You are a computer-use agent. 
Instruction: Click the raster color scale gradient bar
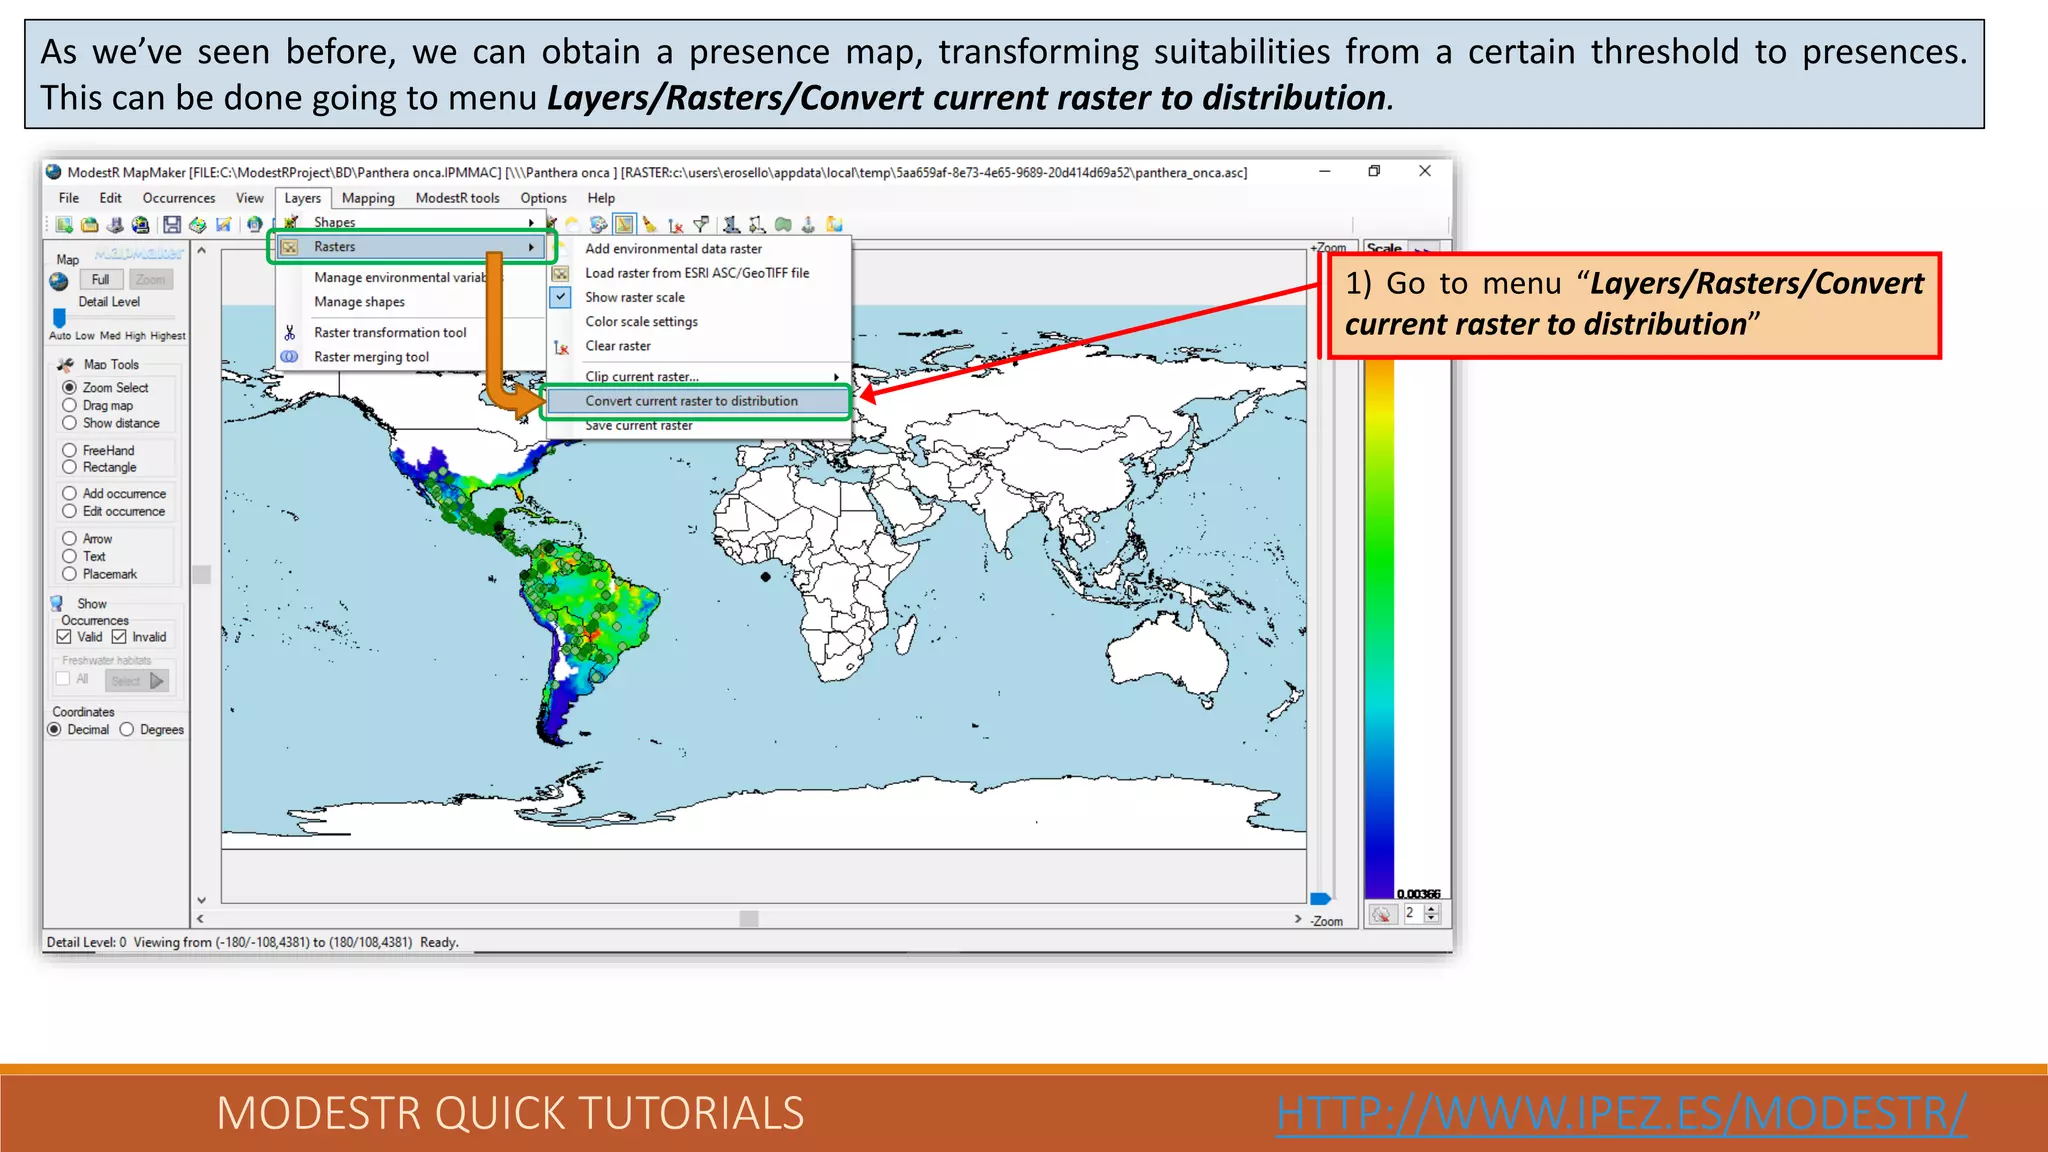point(1379,628)
